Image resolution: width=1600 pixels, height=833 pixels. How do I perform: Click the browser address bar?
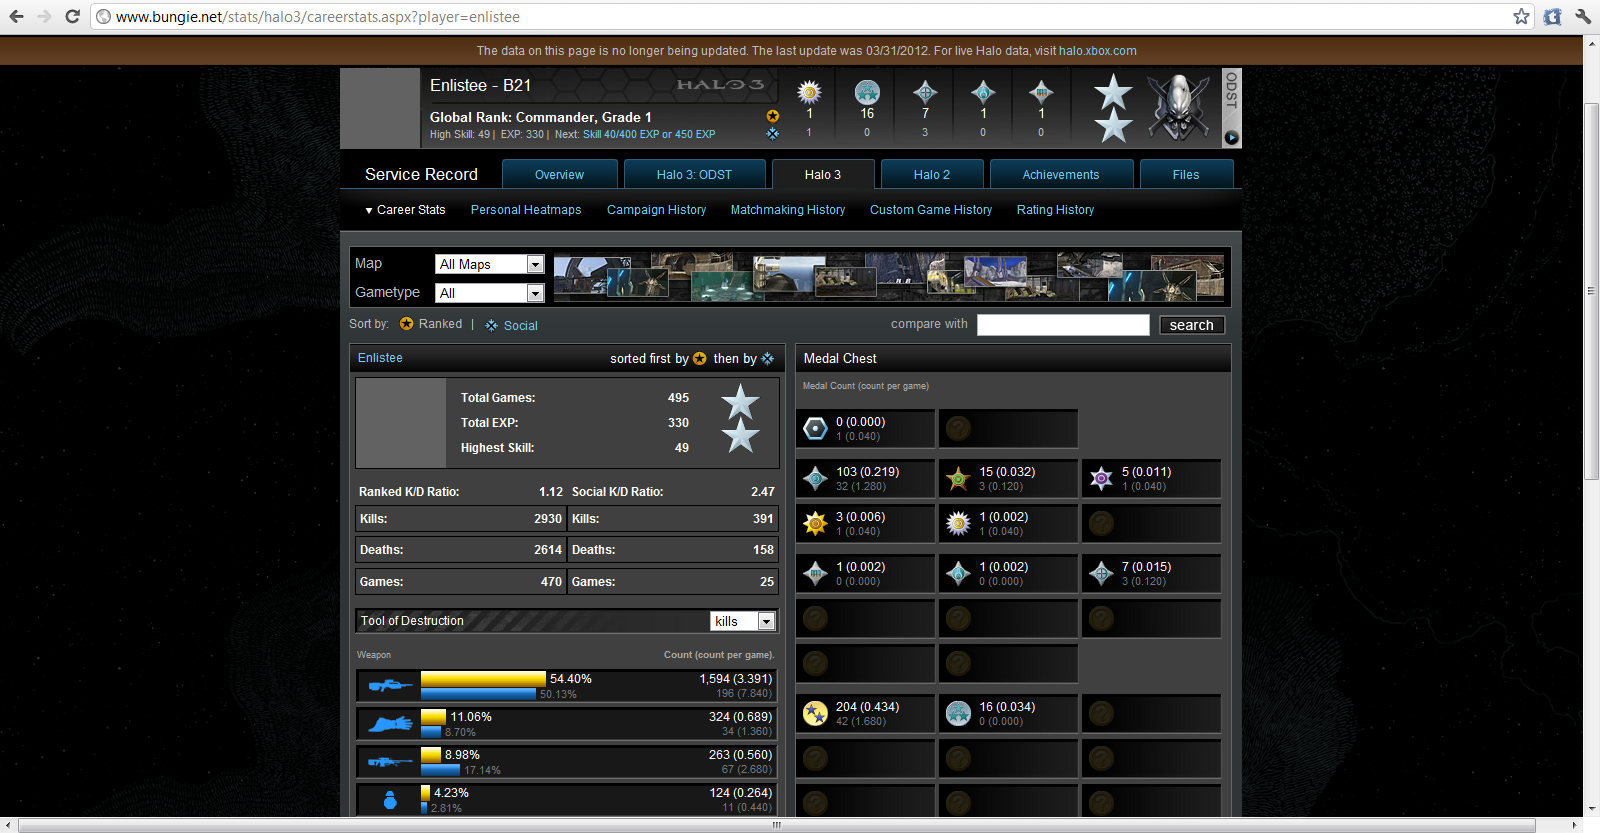tap(800, 17)
